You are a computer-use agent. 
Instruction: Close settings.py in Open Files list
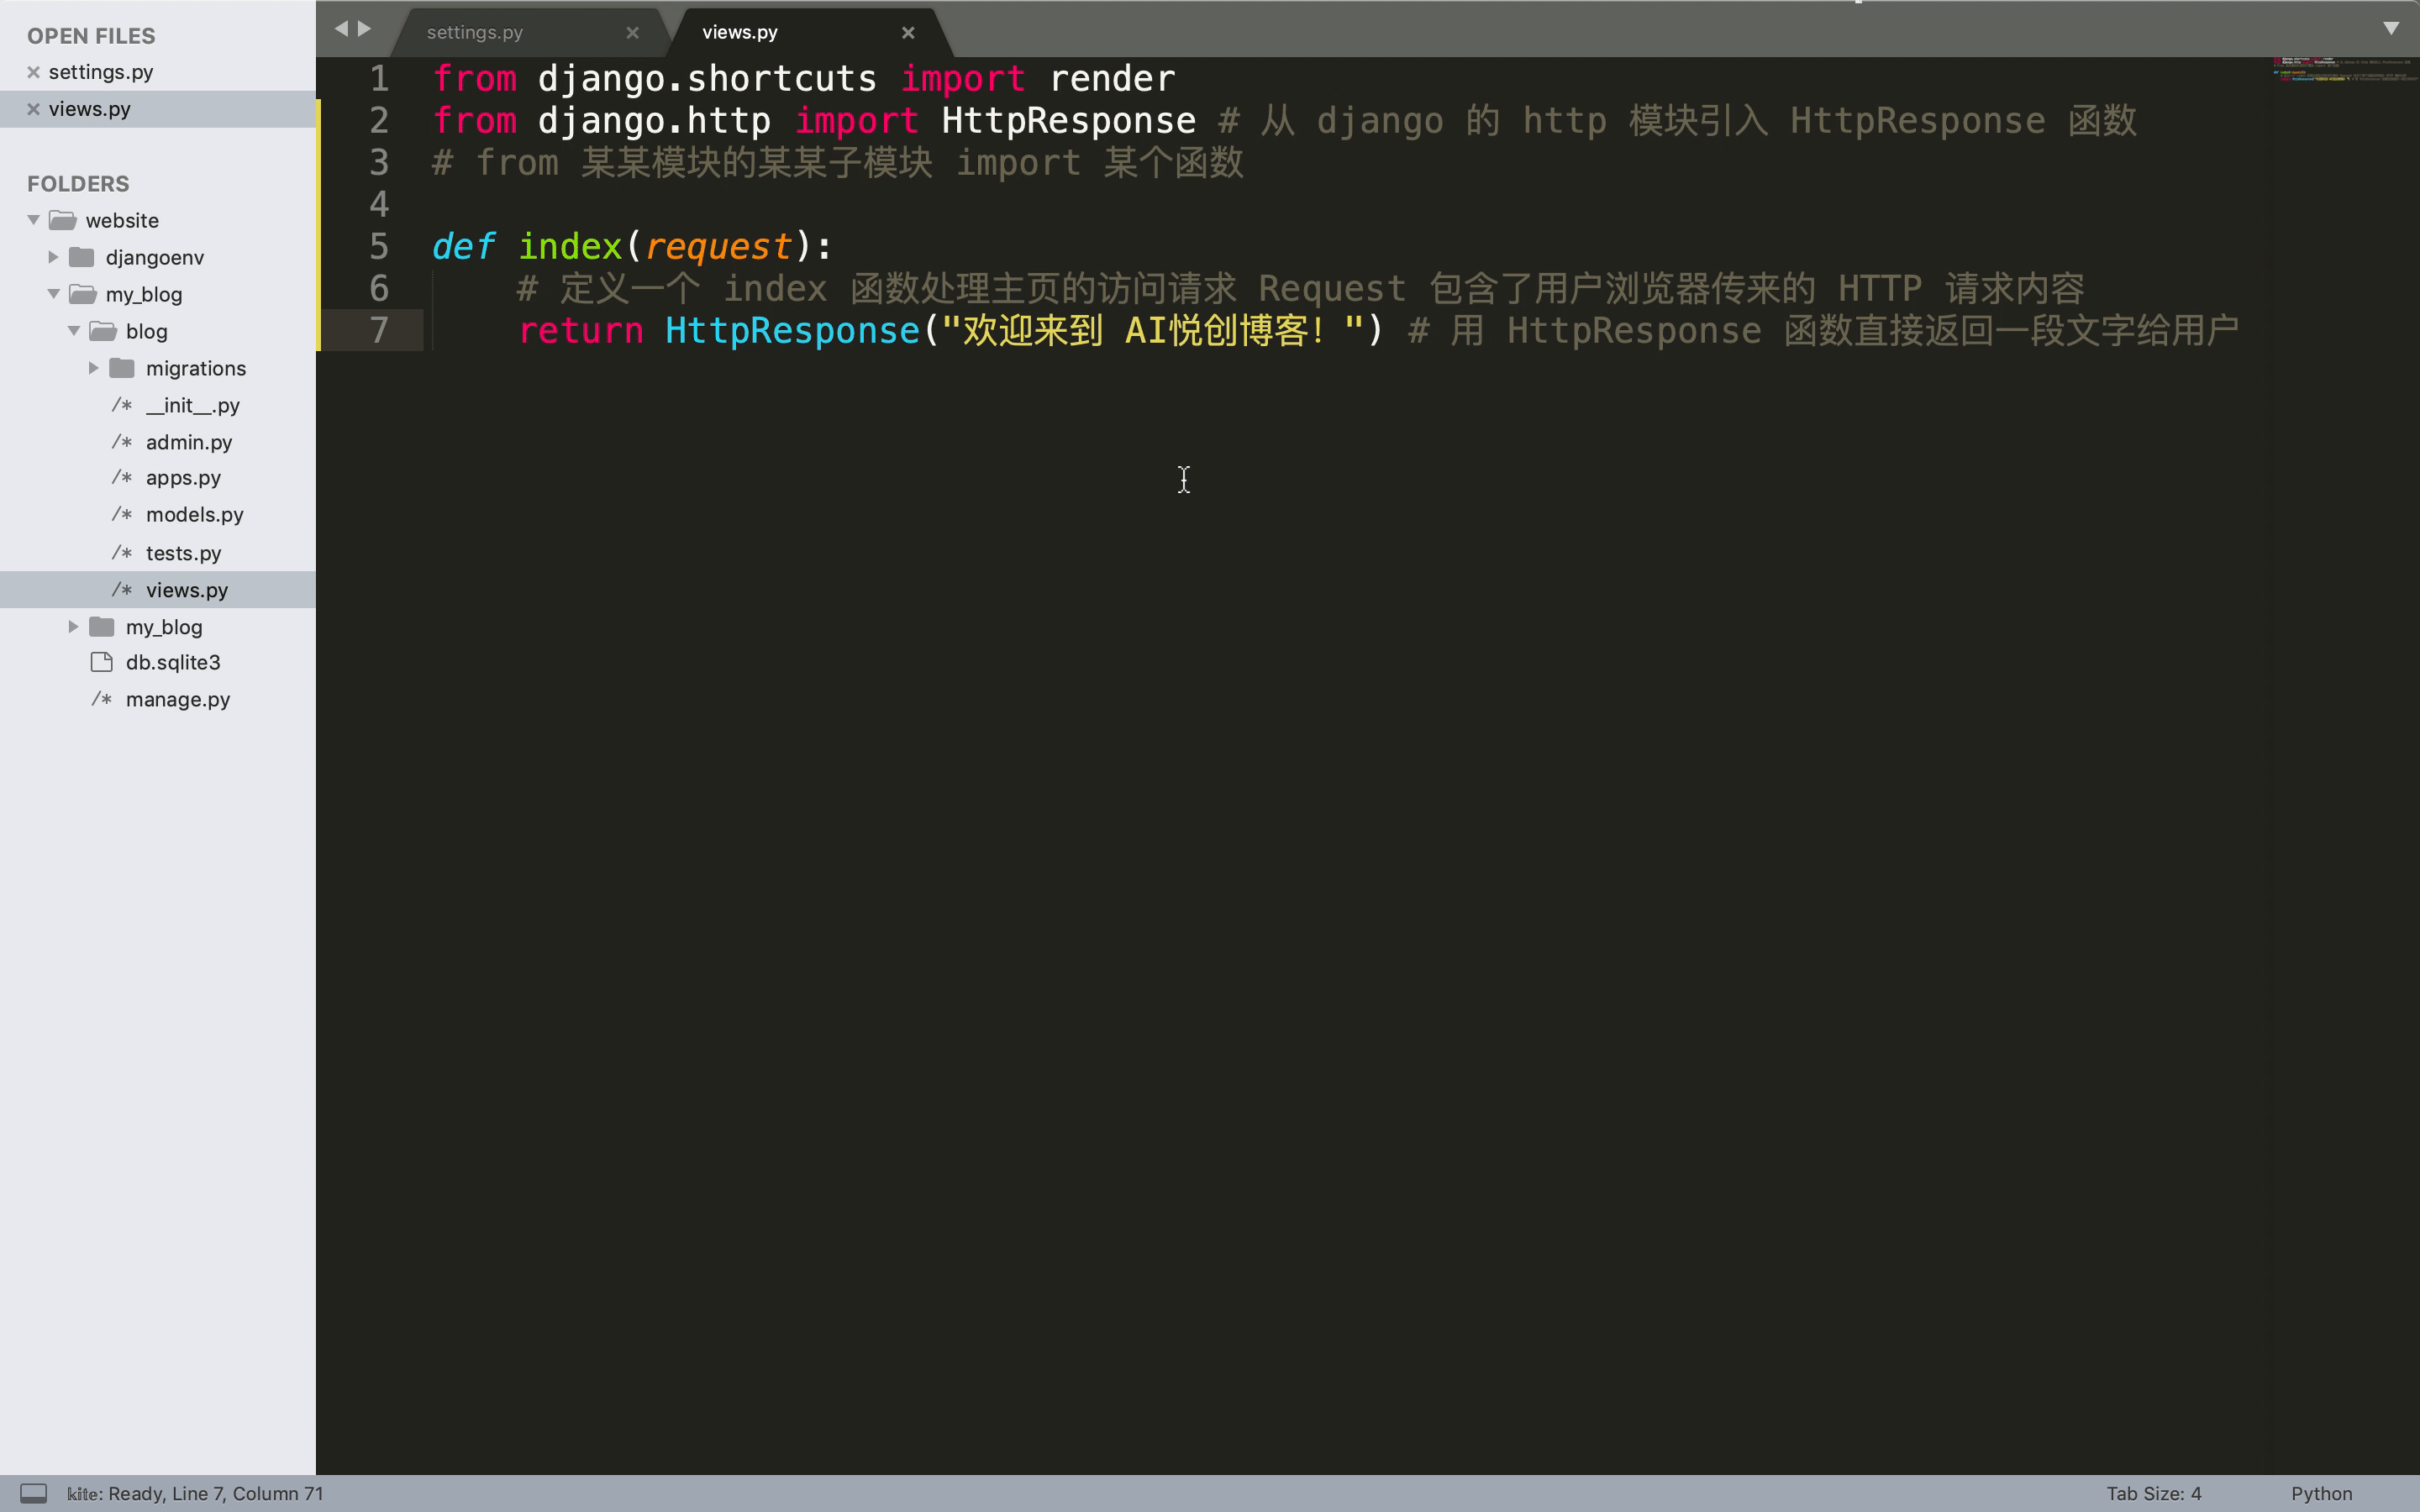tap(33, 72)
